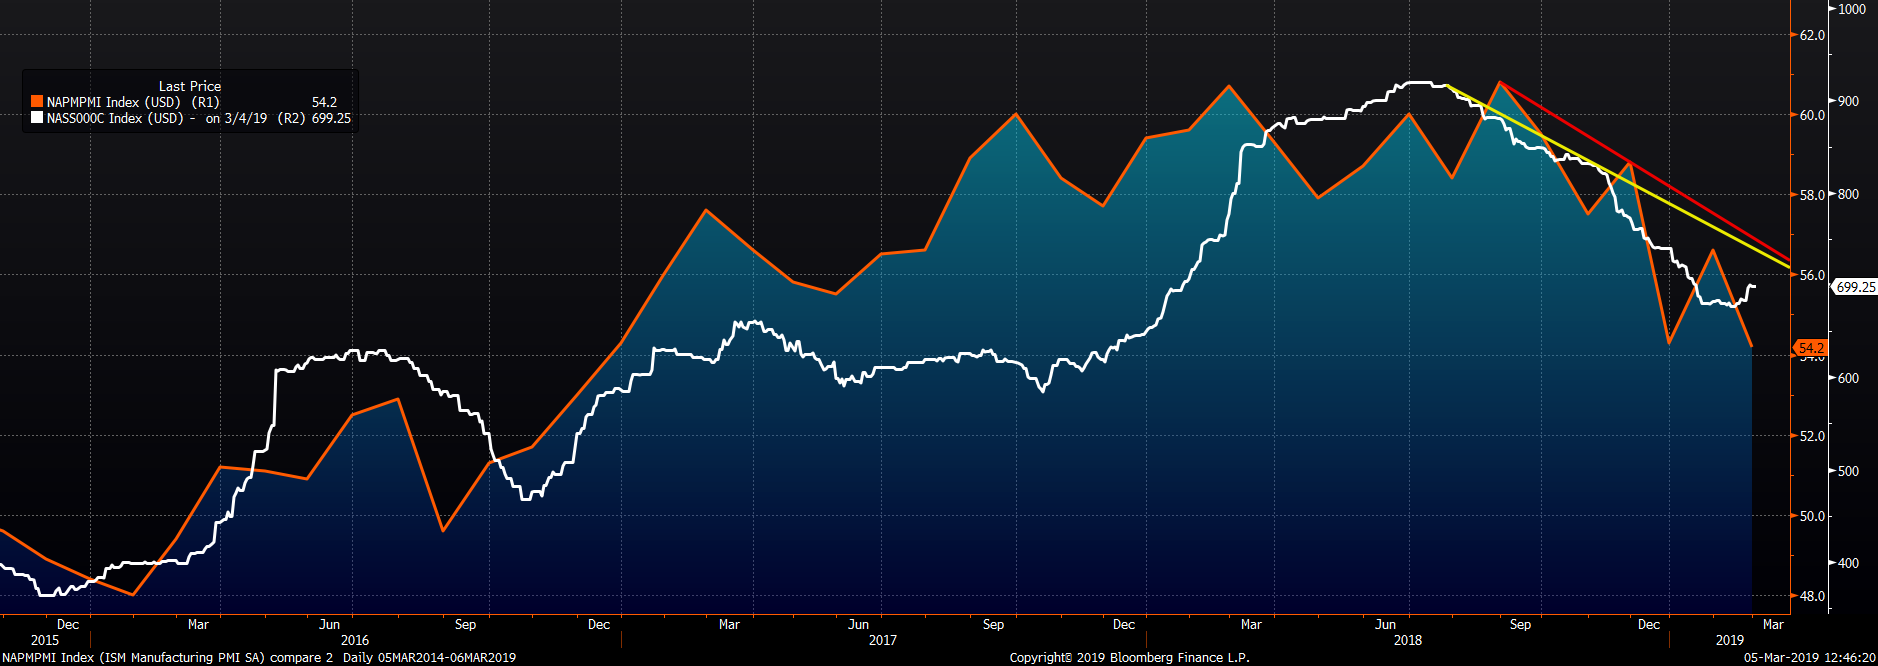Image resolution: width=1878 pixels, height=666 pixels.
Task: Click the 48.0 tick on orange axis
Action: click(1812, 596)
